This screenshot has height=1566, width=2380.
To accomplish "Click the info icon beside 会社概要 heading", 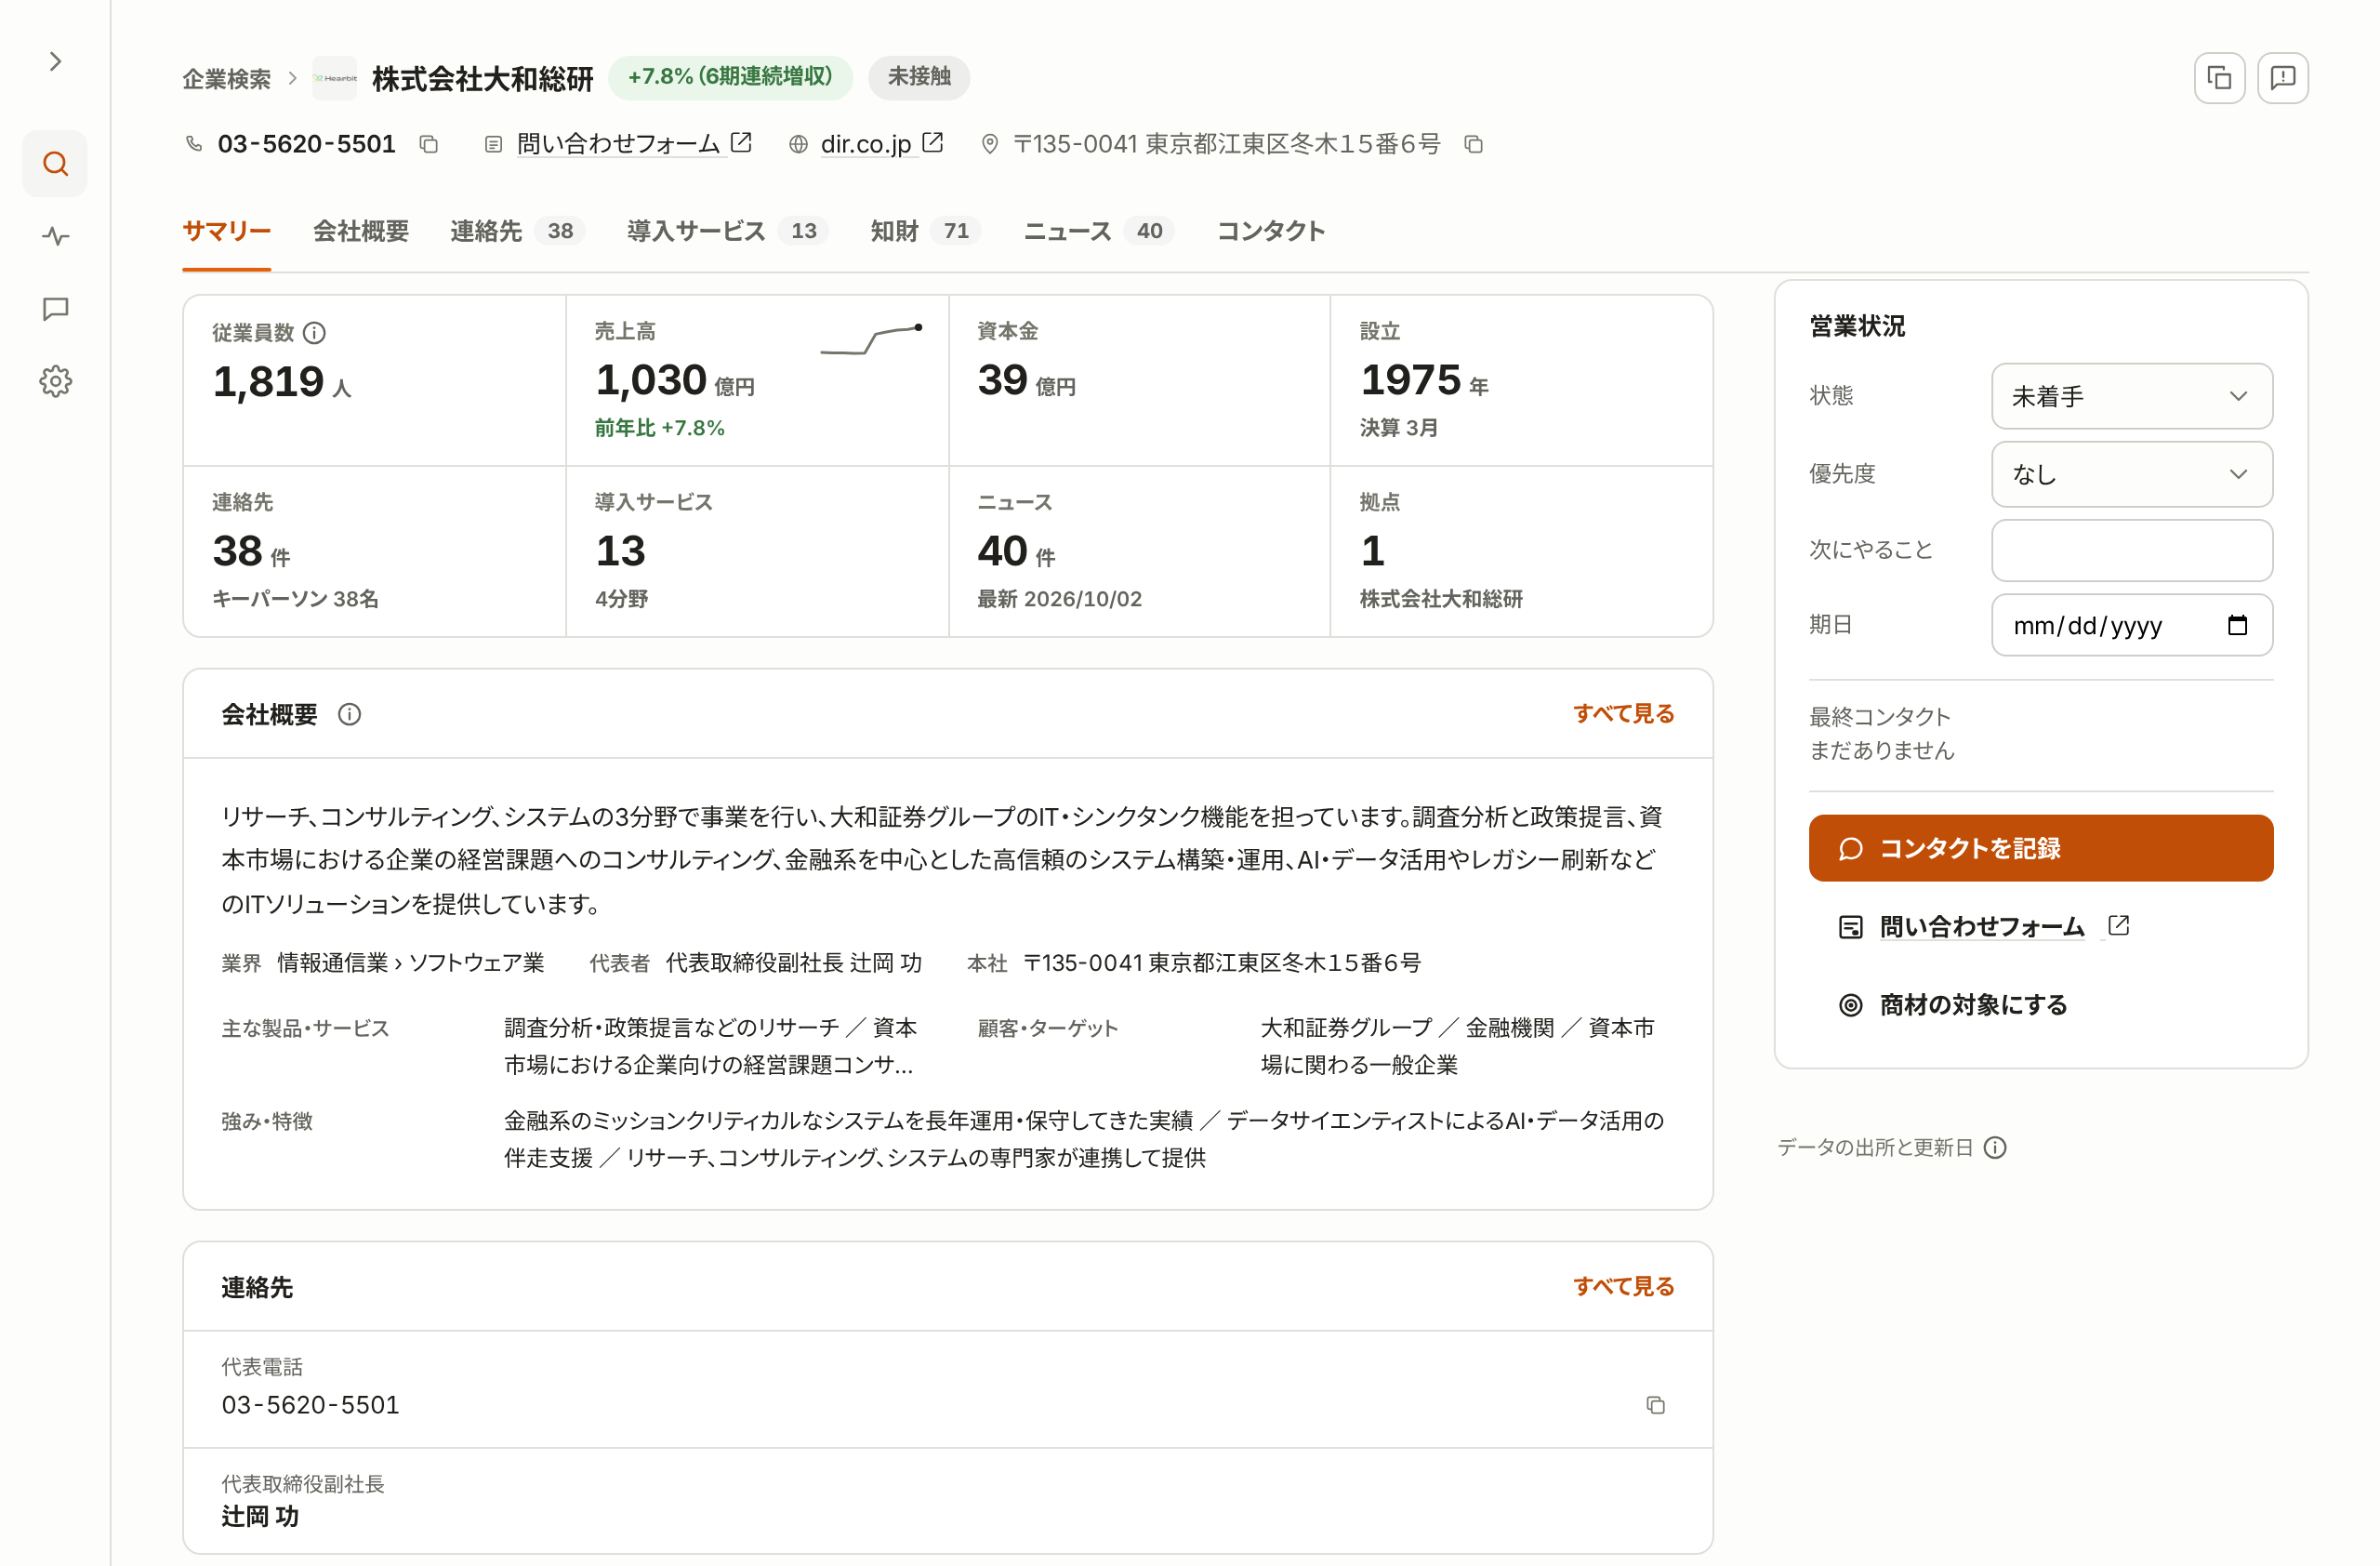I will [x=349, y=715].
